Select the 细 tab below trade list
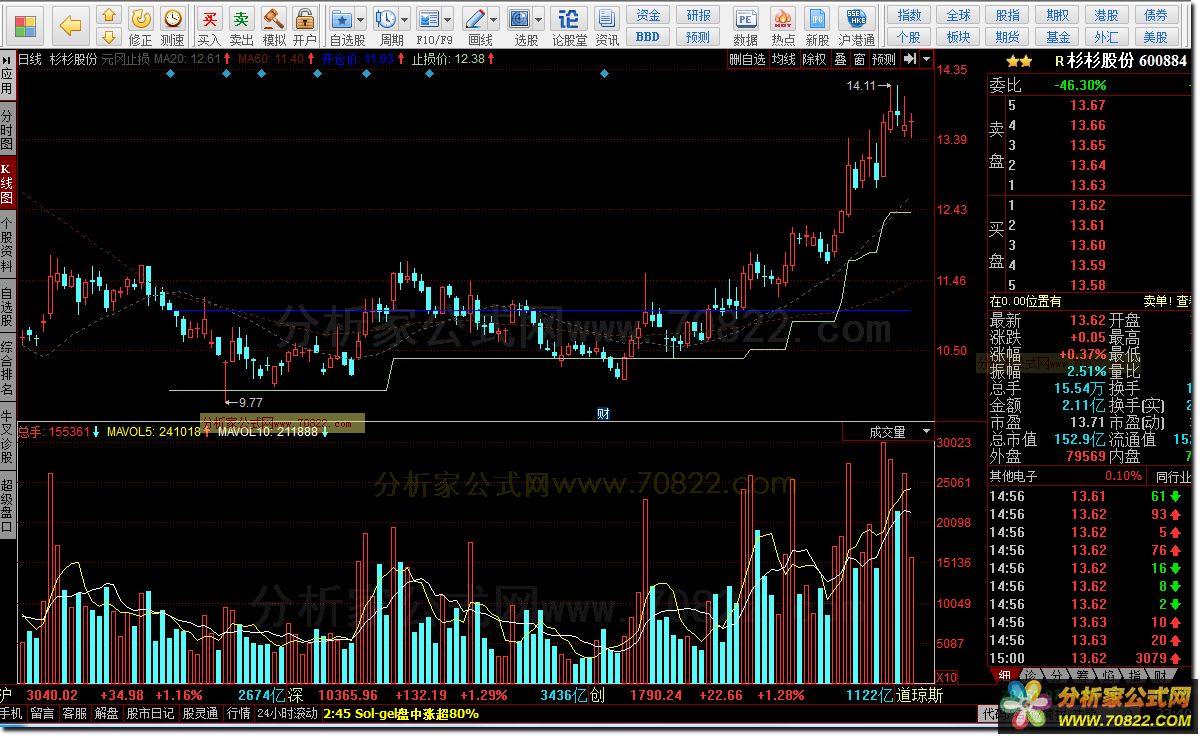The image size is (1200, 736). [1003, 676]
